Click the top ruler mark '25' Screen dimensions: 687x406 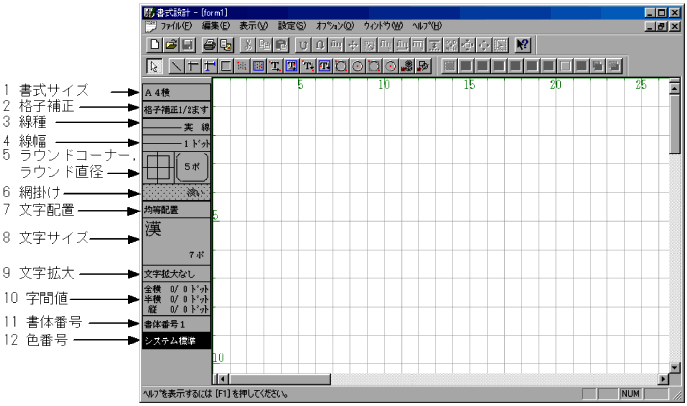coord(641,85)
